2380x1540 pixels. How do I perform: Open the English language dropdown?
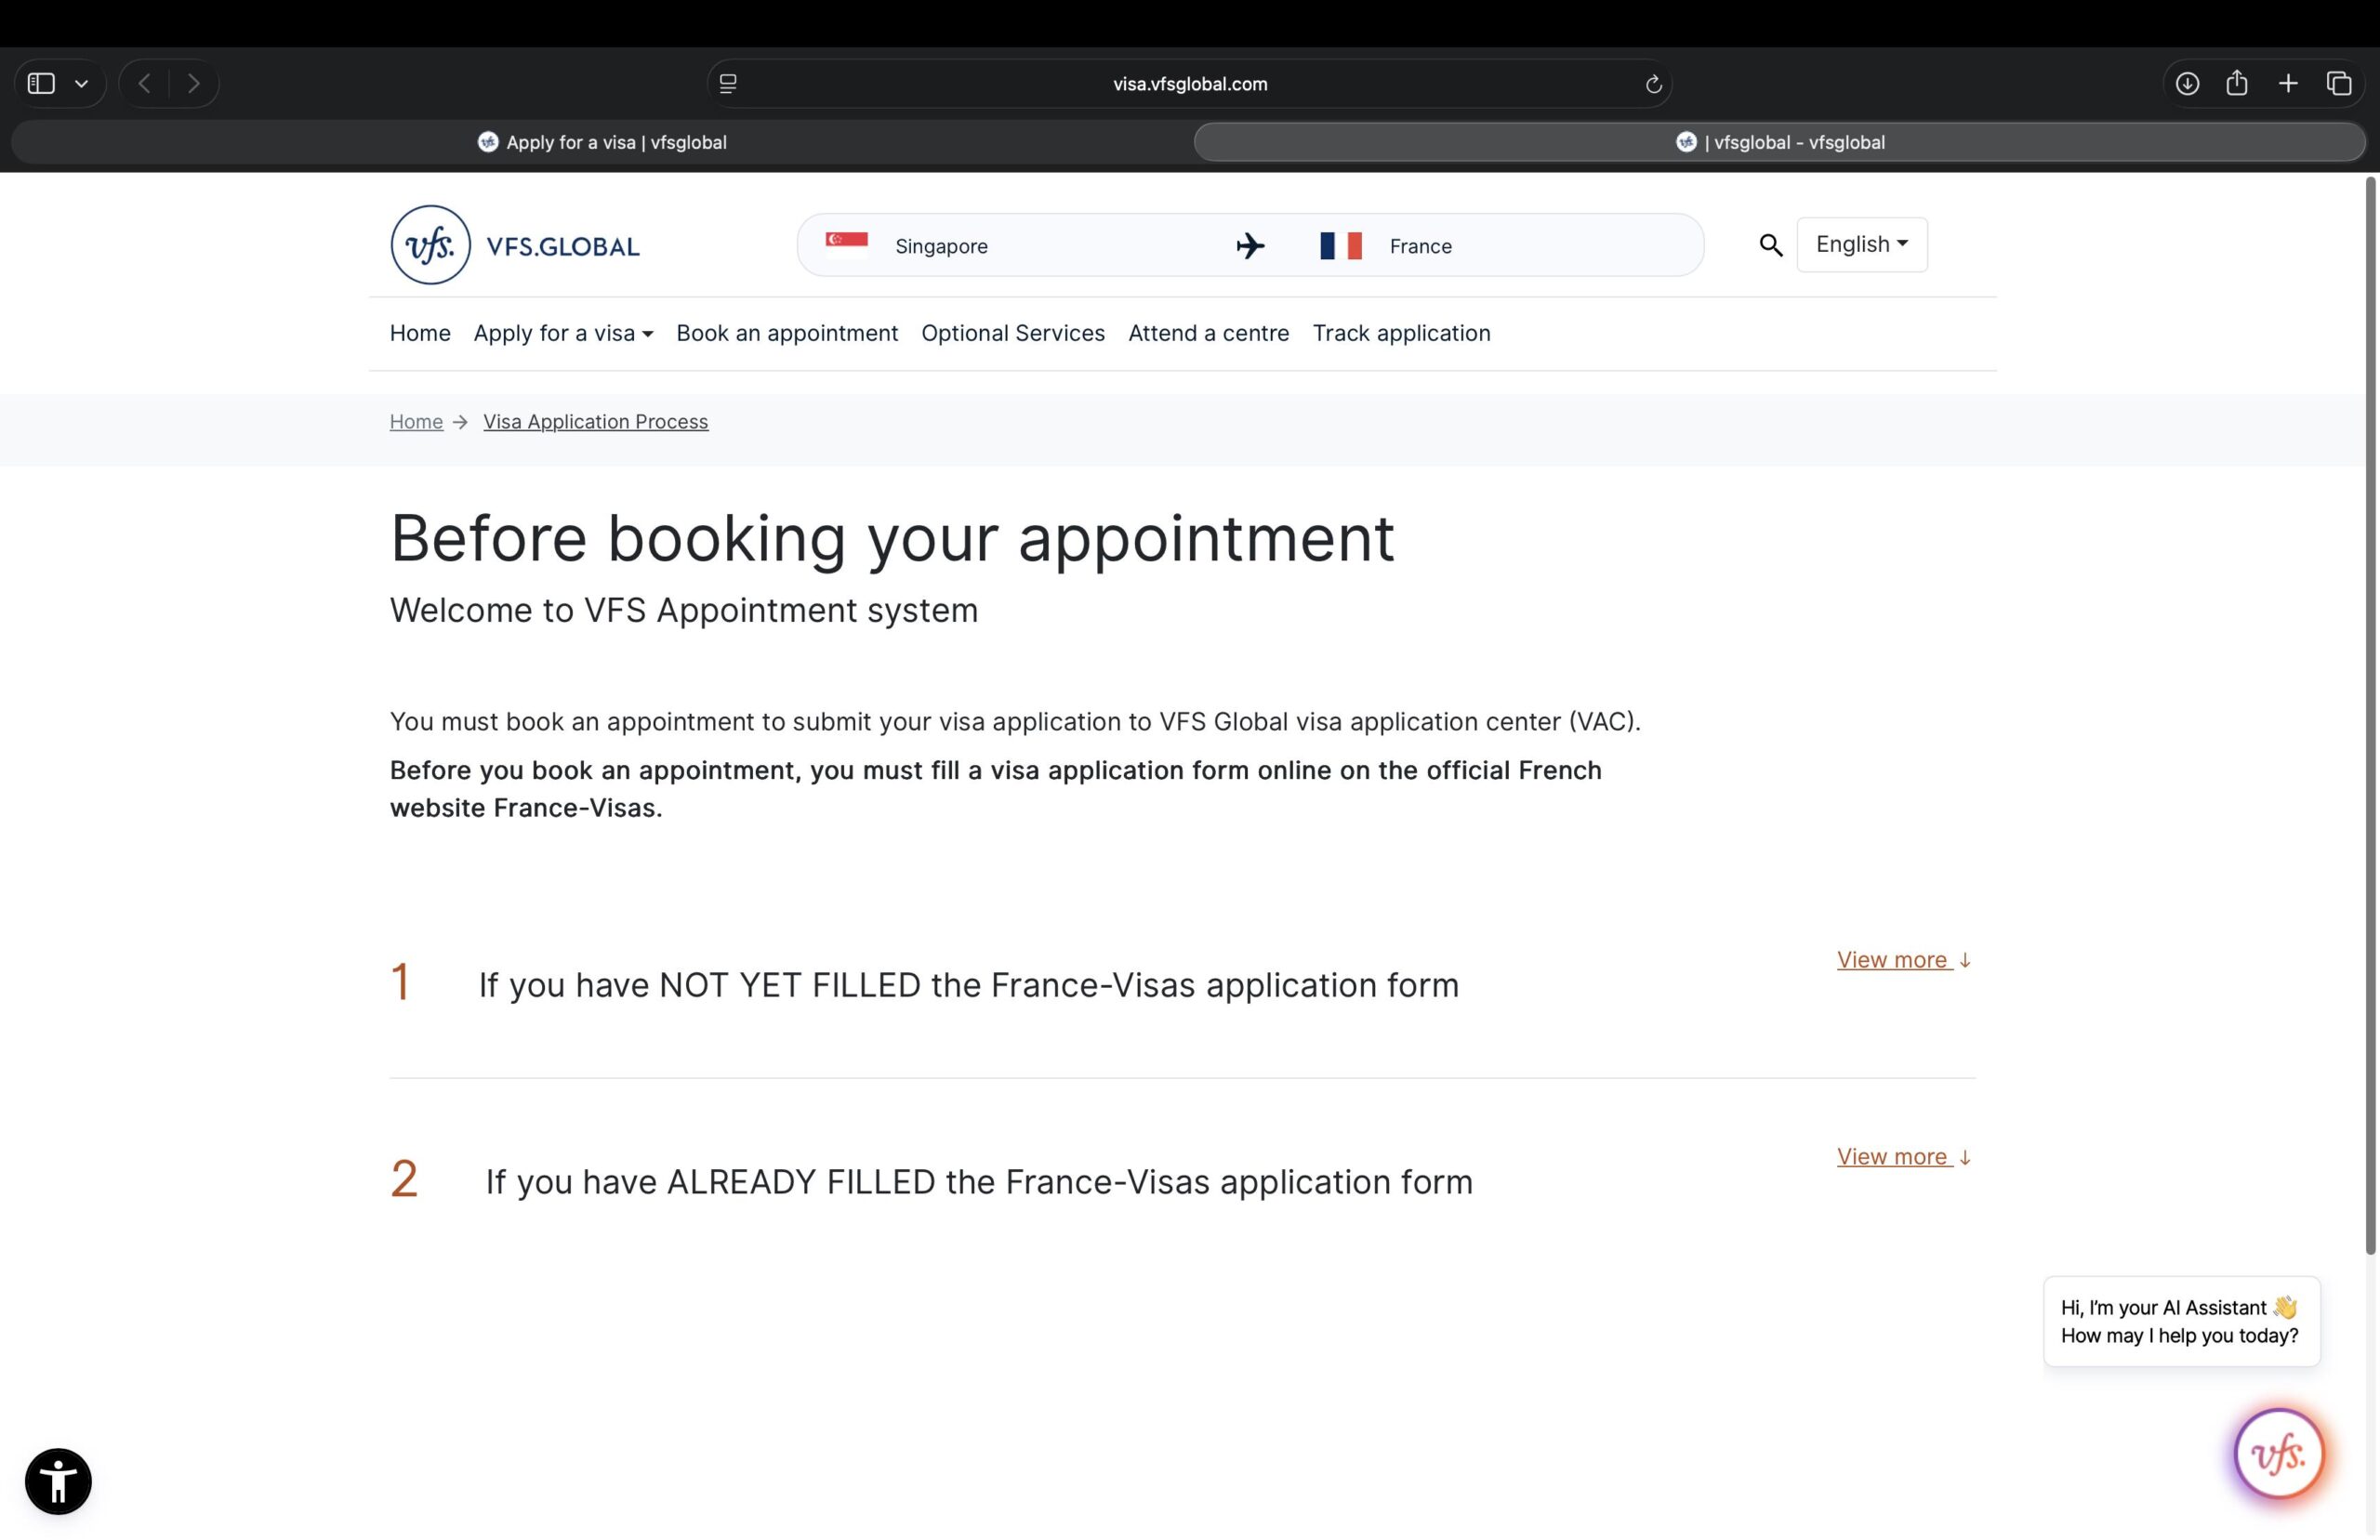pos(1861,244)
